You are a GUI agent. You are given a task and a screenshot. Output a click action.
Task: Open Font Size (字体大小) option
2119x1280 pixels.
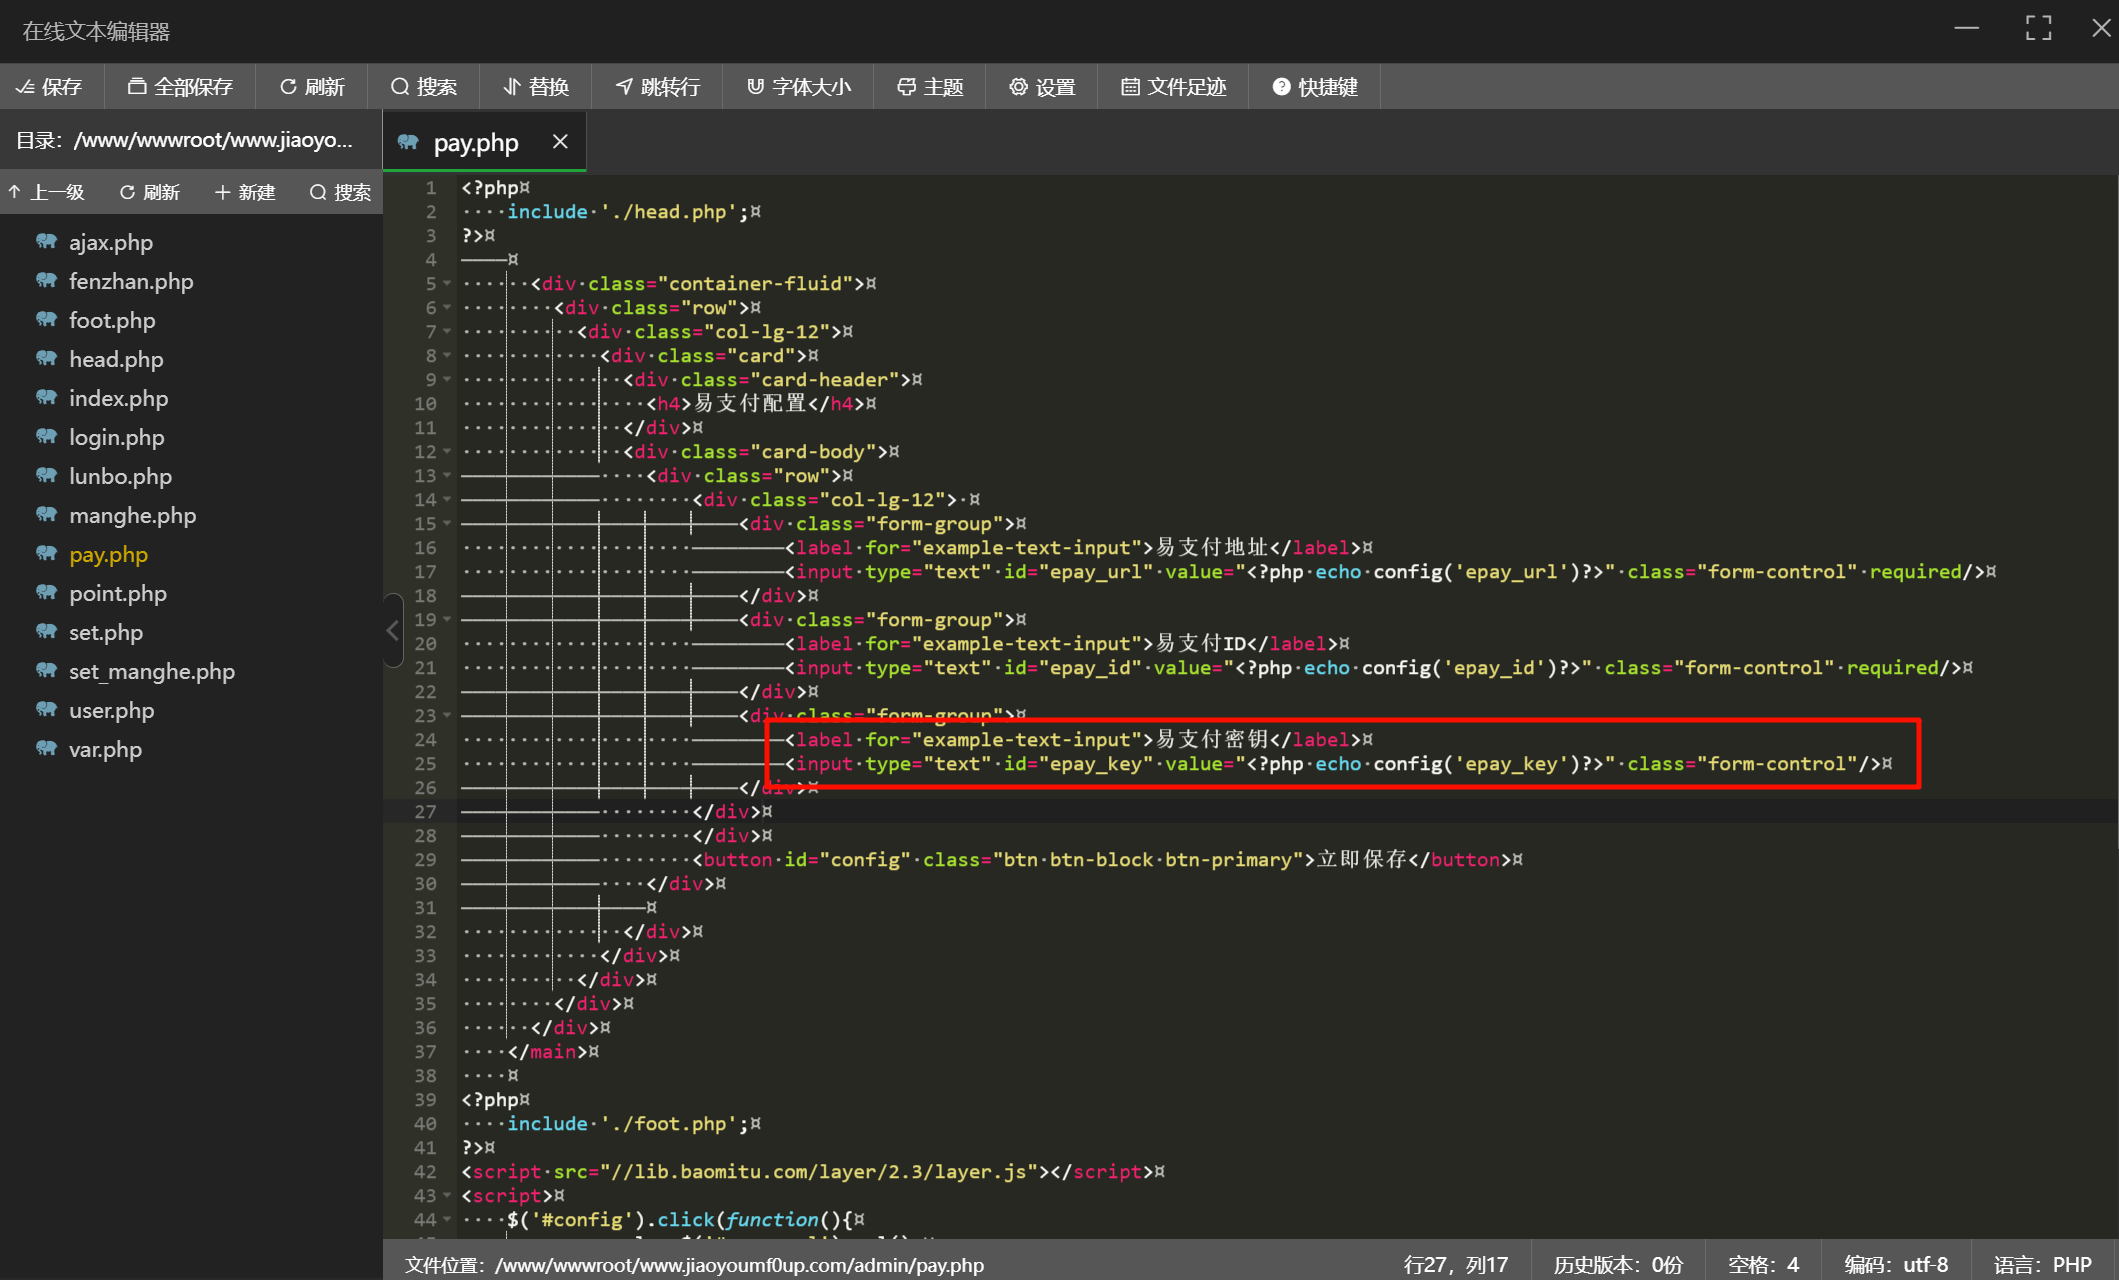pyautogui.click(x=798, y=87)
